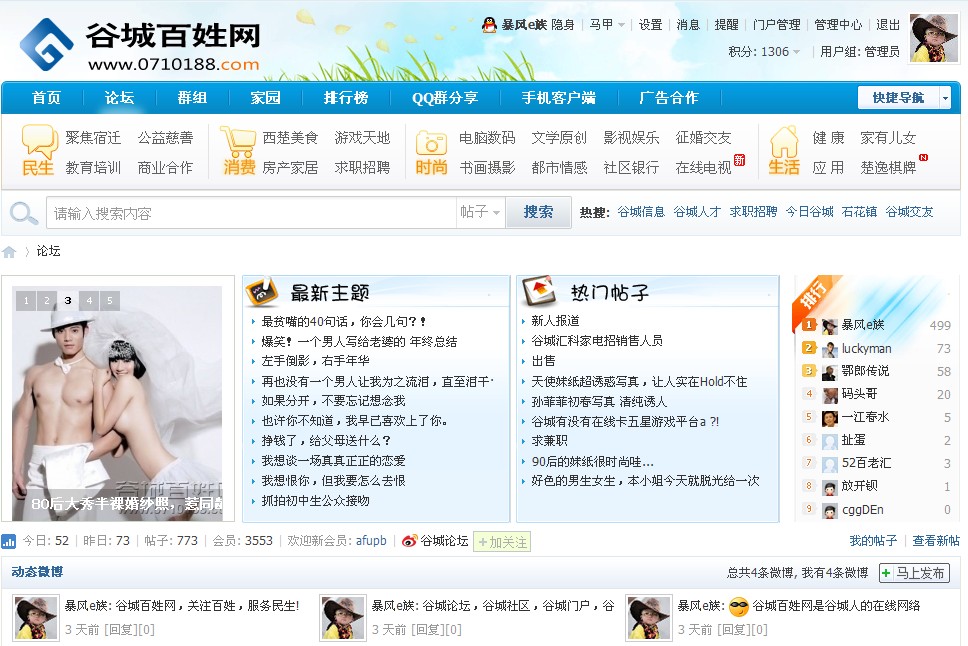Viewport: 968px width, 646px height.
Task: Click 码头哥 avatar in ranking list
Action: (x=830, y=395)
